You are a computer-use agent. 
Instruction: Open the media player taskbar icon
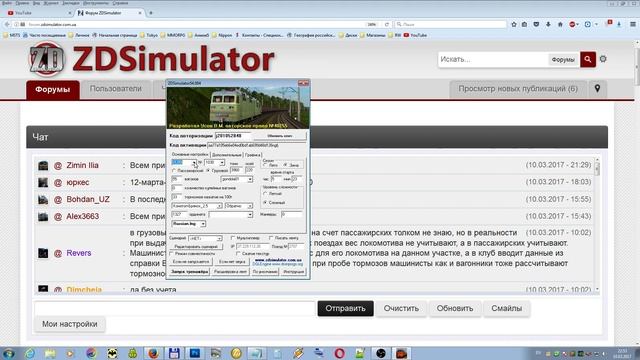click(x=71, y=353)
